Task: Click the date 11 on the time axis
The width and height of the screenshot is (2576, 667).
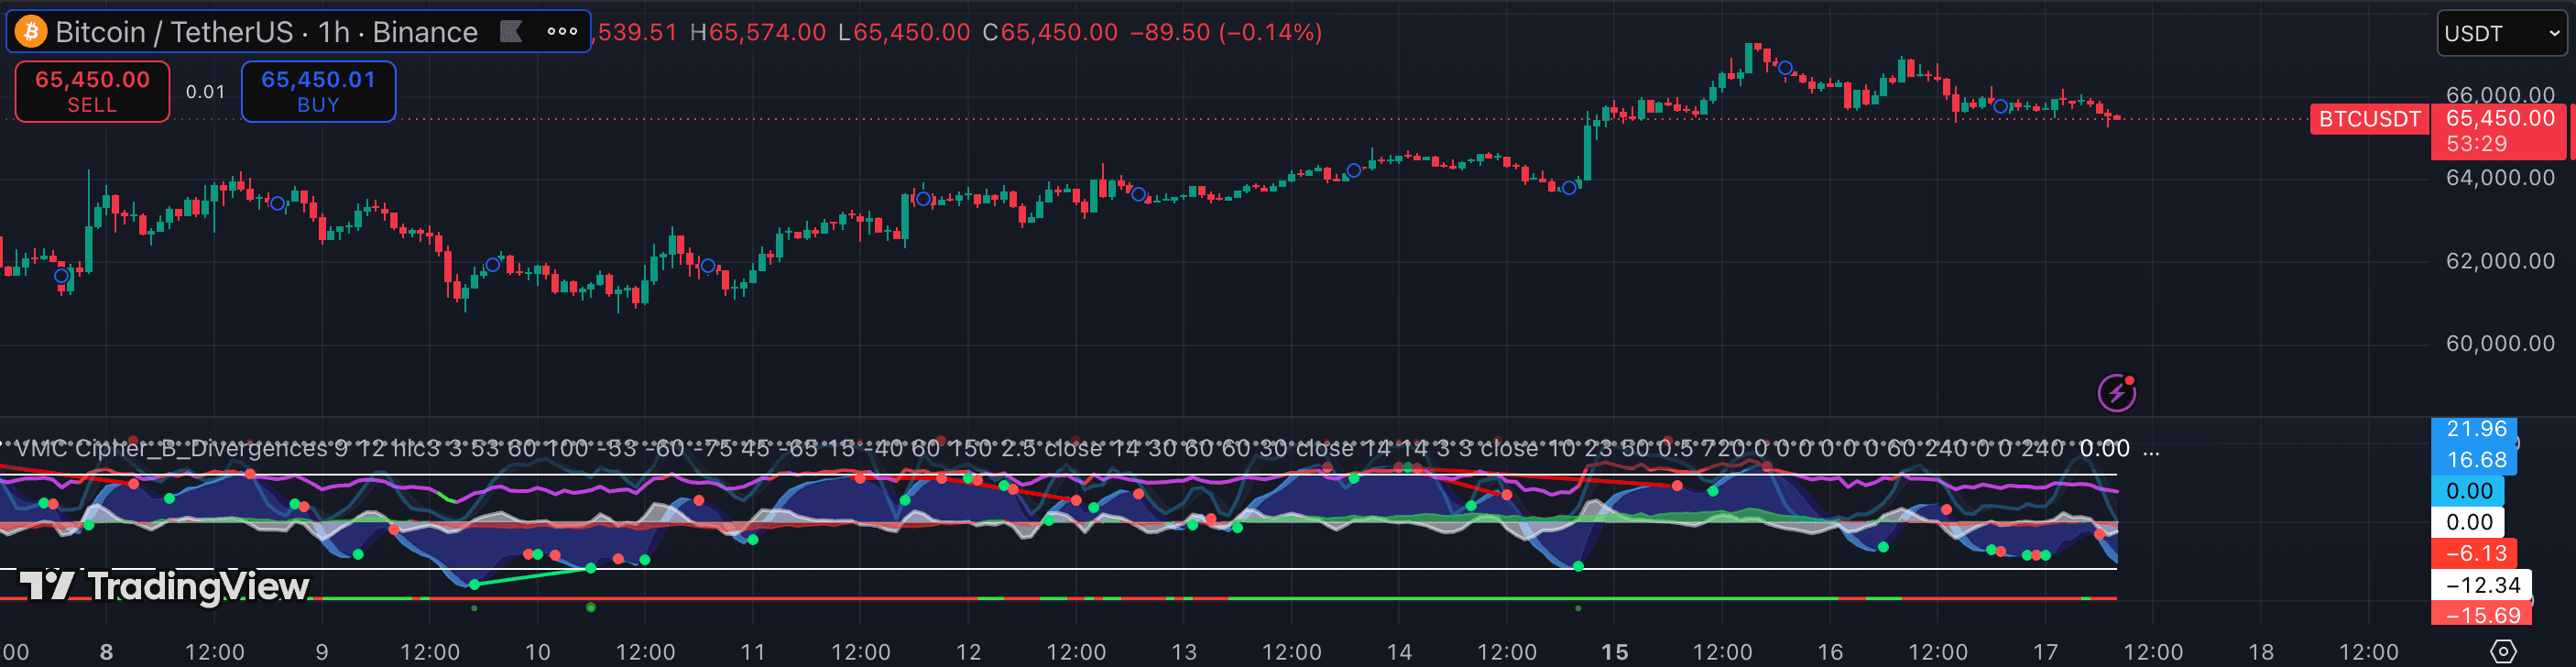Action: pos(752,652)
